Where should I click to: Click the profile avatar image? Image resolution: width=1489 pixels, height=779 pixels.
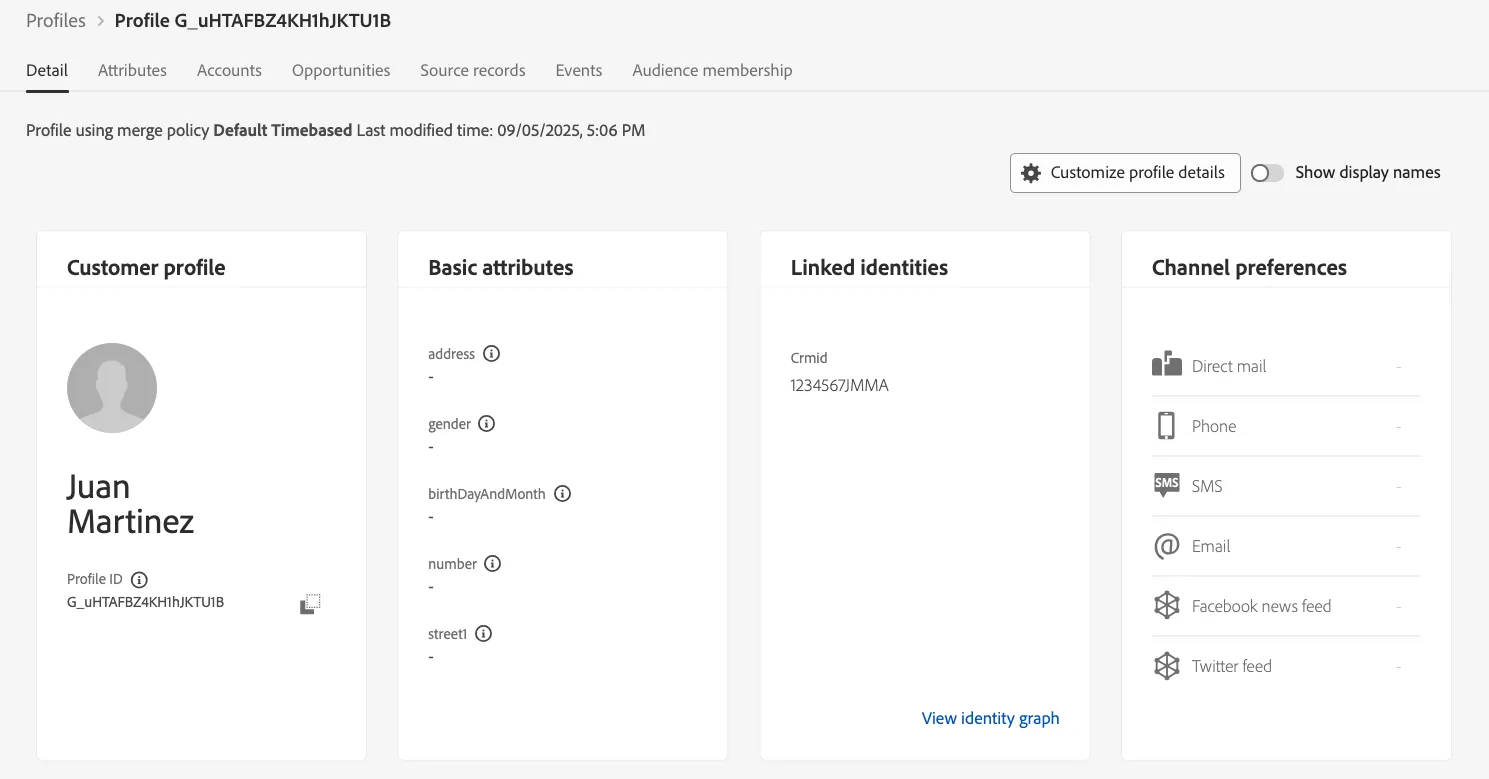pyautogui.click(x=112, y=388)
